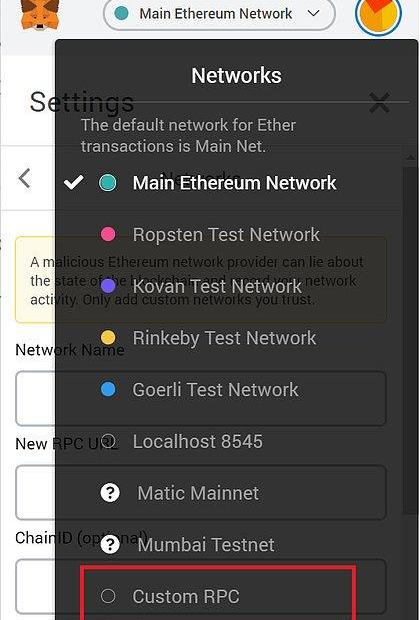Select the Localhost 8545 radio circle
Screen dimensions: 420x620
(108, 441)
